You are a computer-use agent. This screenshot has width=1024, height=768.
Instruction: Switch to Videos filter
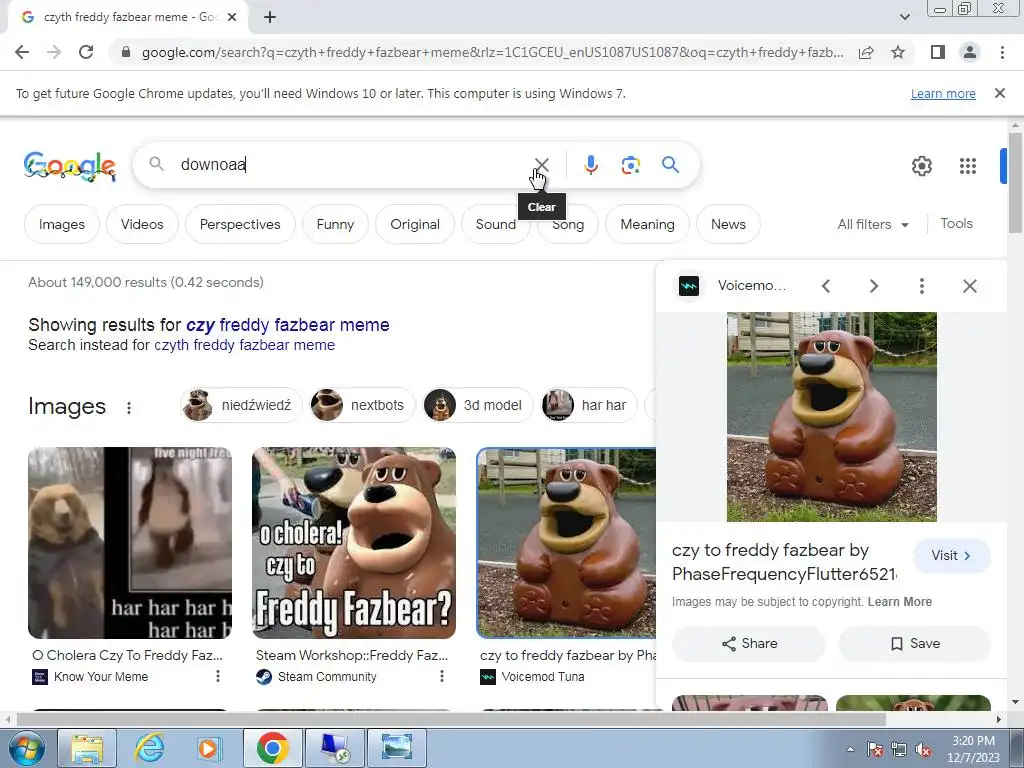[x=142, y=225]
